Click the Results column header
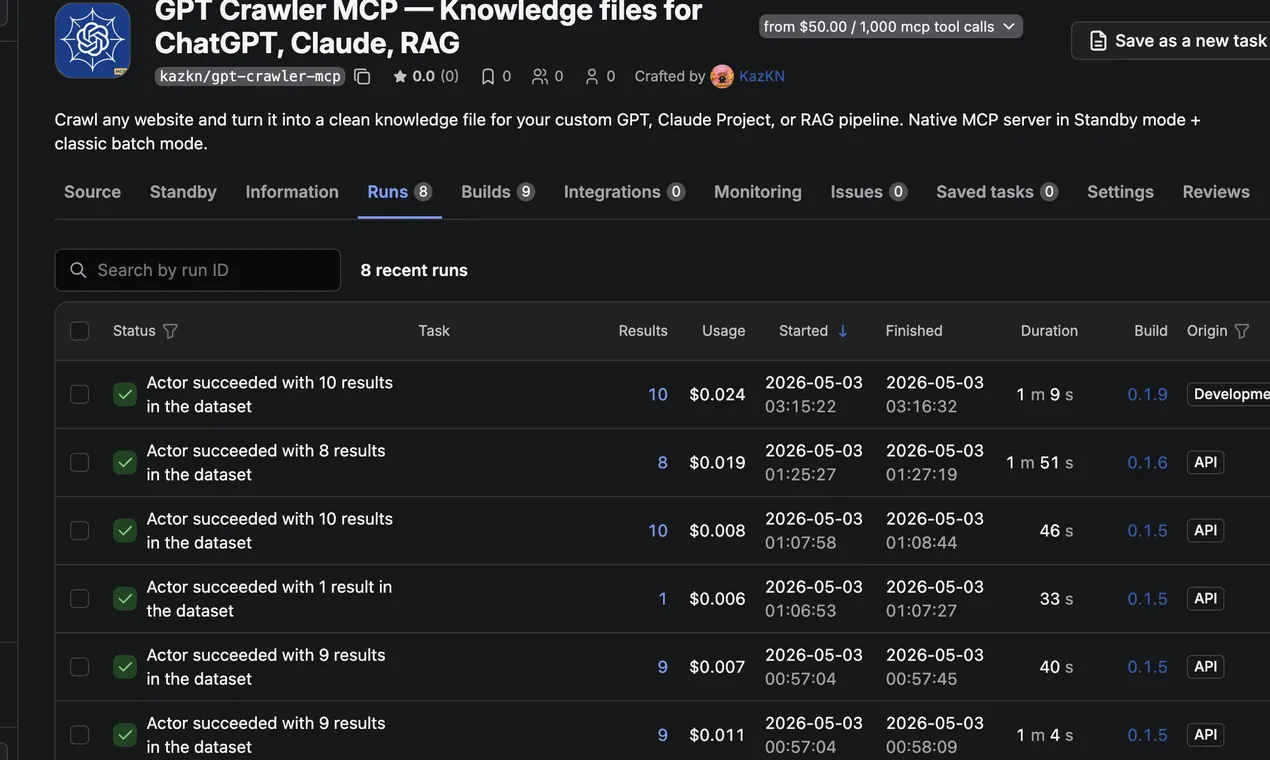Image resolution: width=1270 pixels, height=760 pixels. tap(643, 331)
